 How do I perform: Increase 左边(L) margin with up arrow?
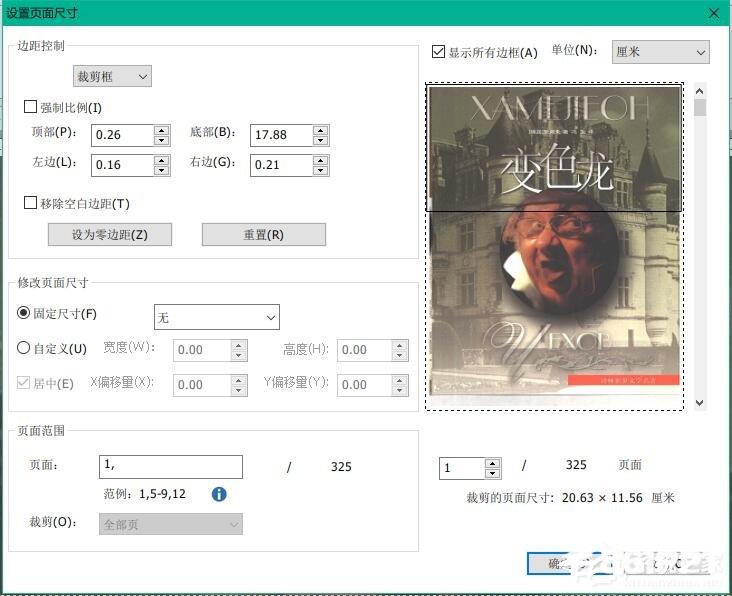click(x=162, y=160)
